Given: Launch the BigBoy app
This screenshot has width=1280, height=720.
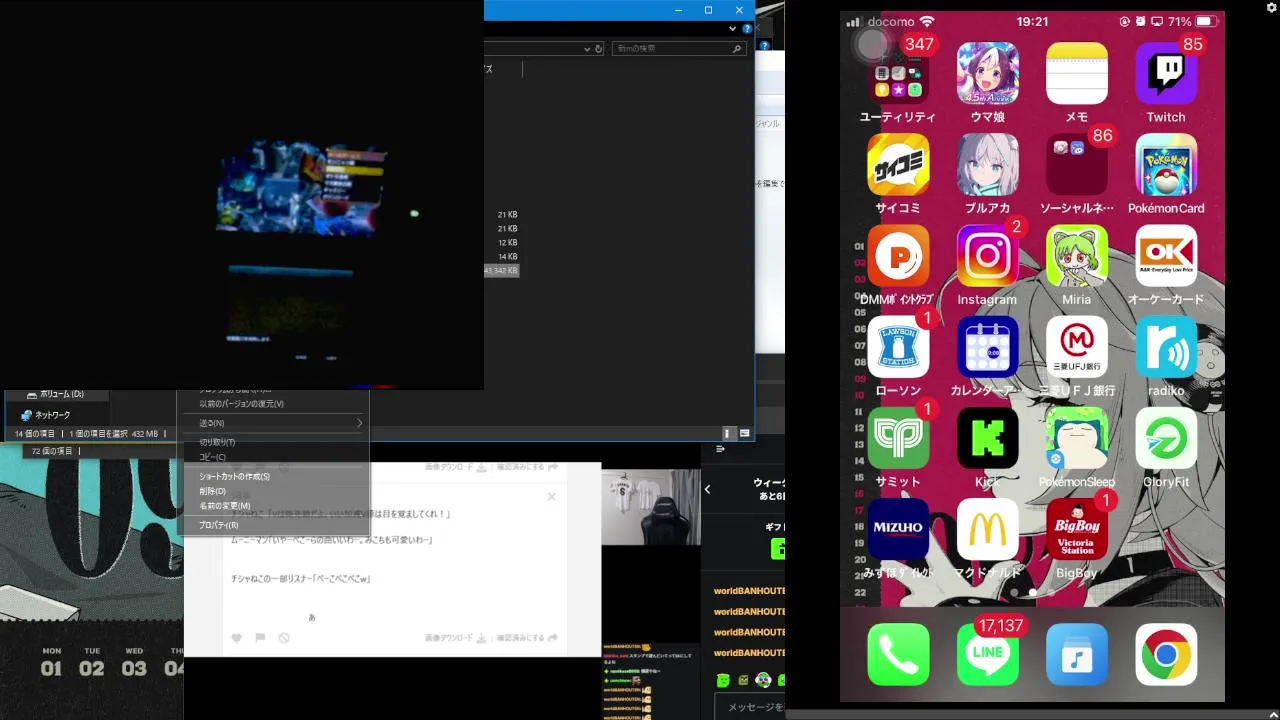Looking at the screenshot, I should click(x=1076, y=530).
